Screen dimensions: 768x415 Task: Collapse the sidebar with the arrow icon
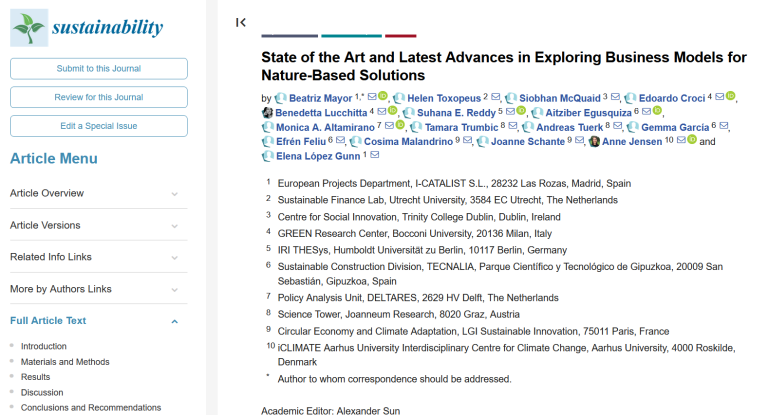tap(241, 22)
